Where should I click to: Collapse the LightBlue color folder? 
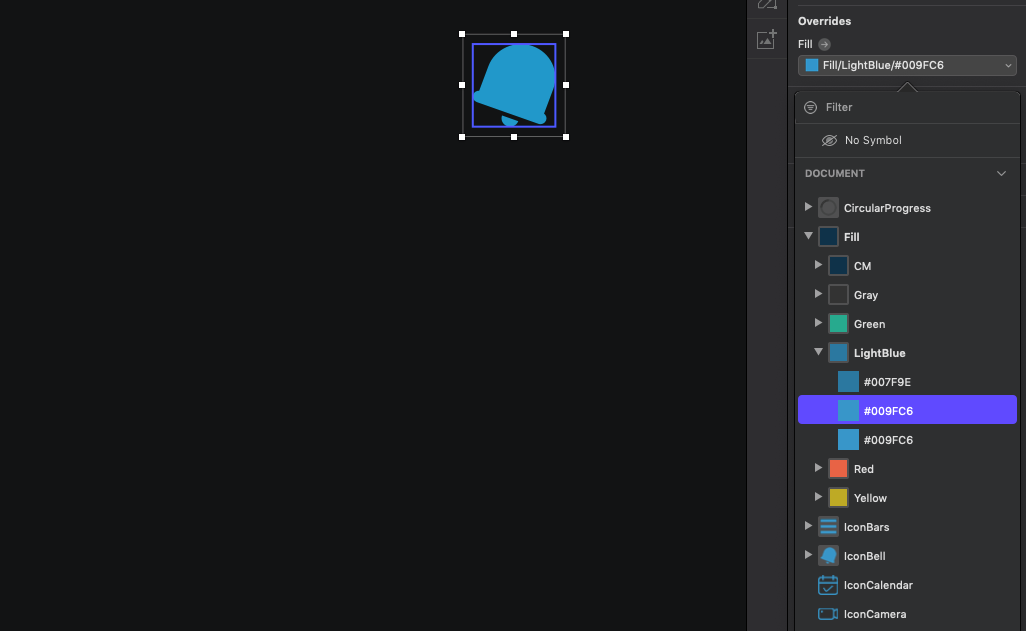[819, 352]
